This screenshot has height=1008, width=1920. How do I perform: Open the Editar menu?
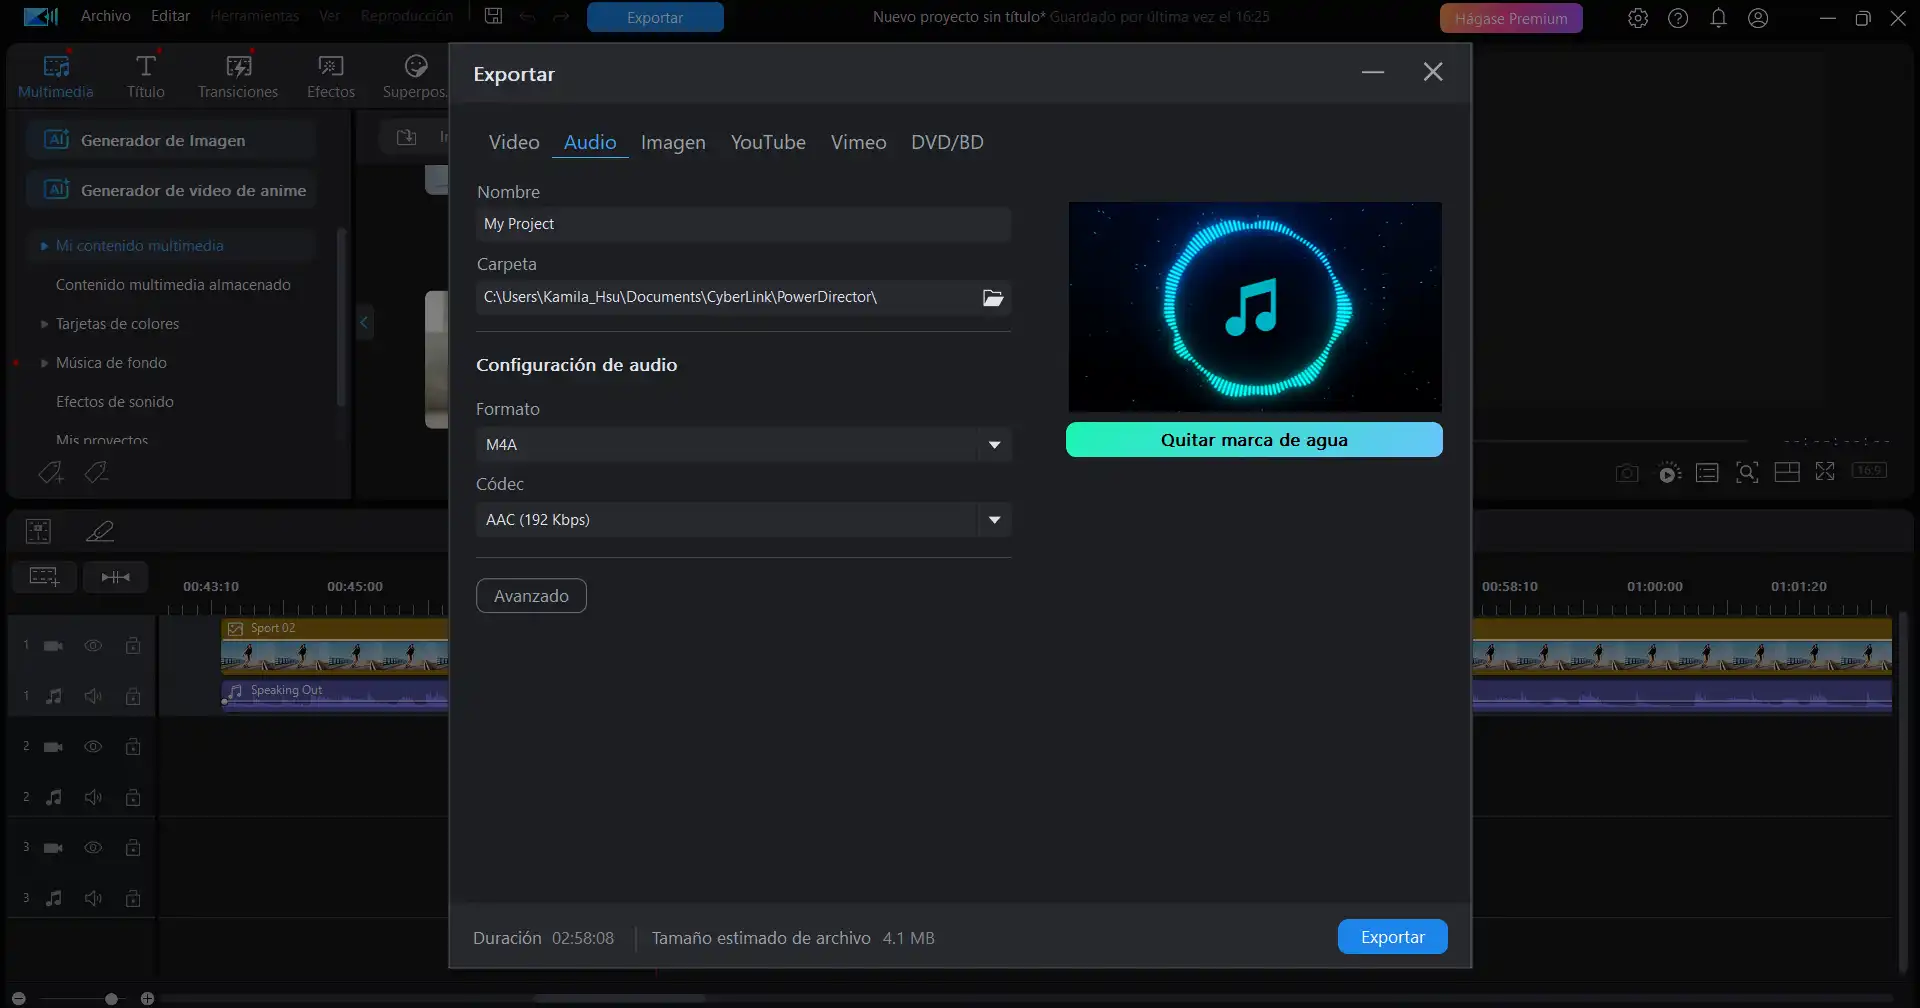tap(171, 16)
